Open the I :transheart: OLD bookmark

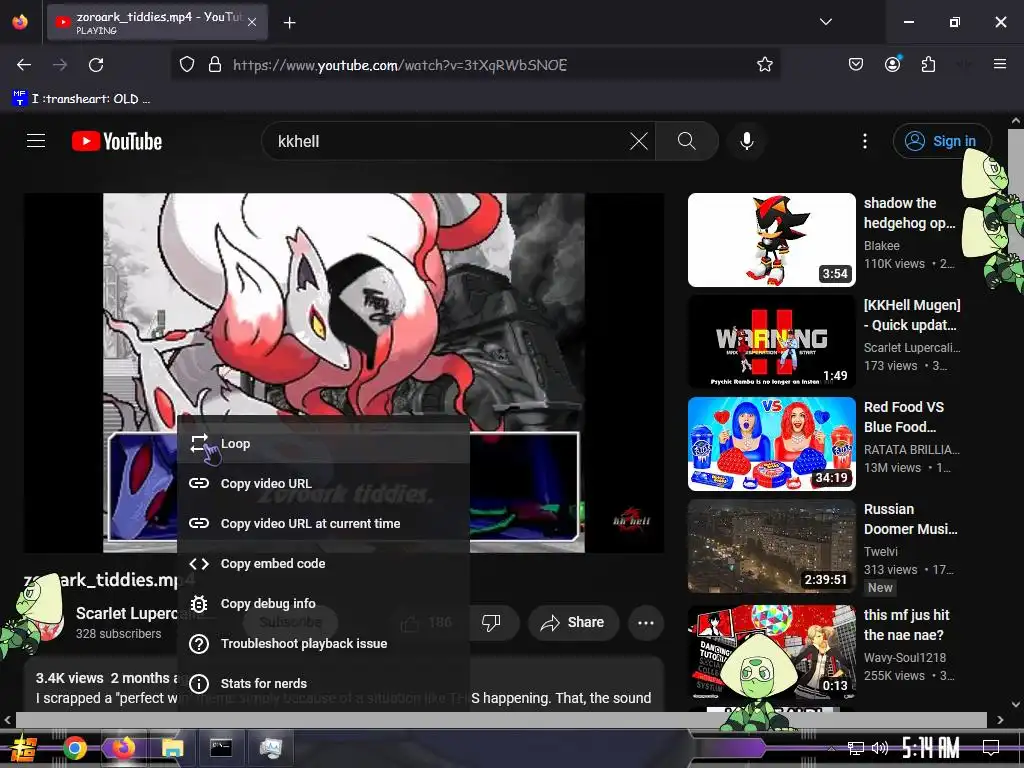click(82, 99)
